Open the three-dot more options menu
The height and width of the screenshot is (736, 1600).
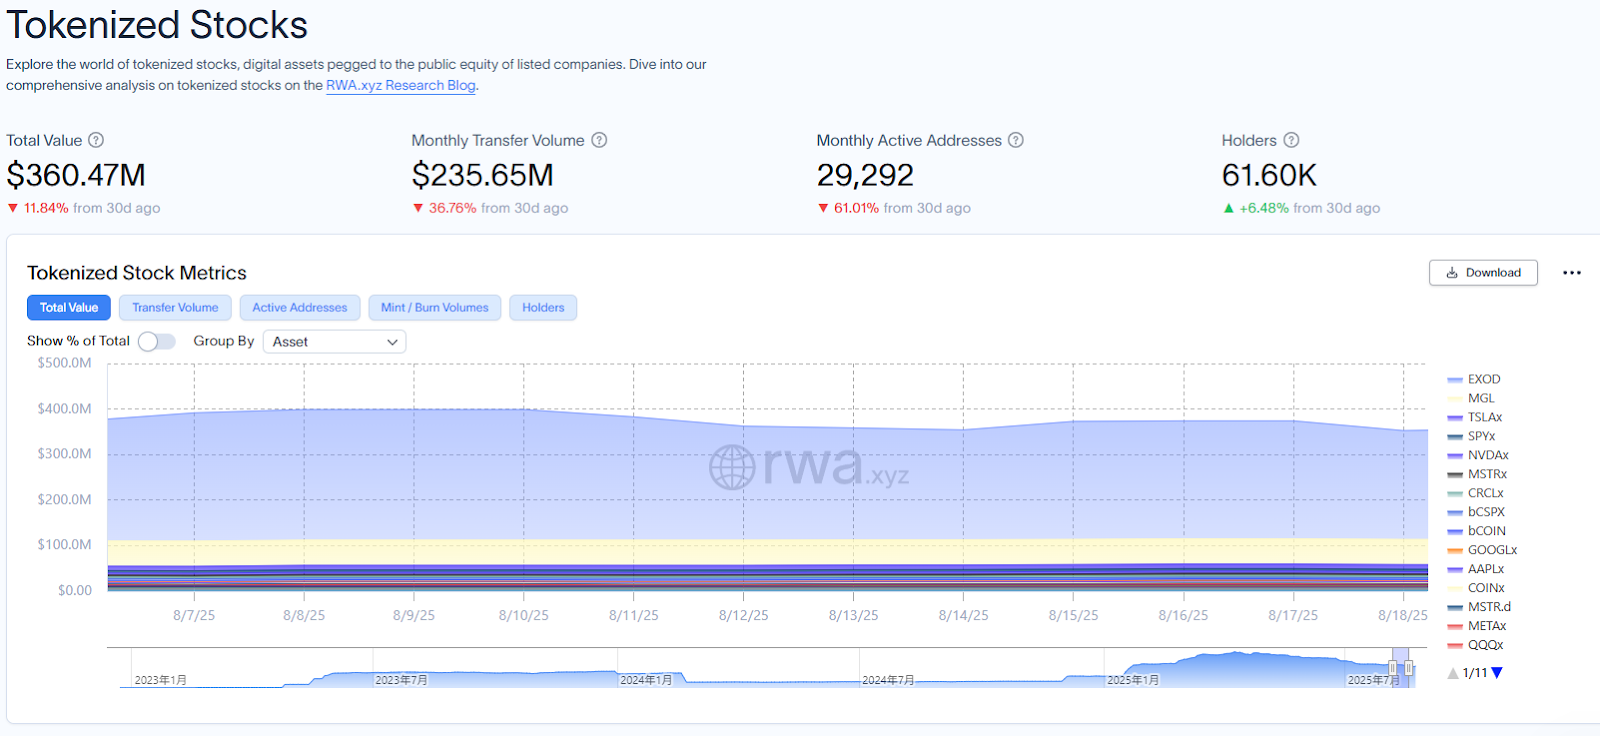[x=1571, y=273]
